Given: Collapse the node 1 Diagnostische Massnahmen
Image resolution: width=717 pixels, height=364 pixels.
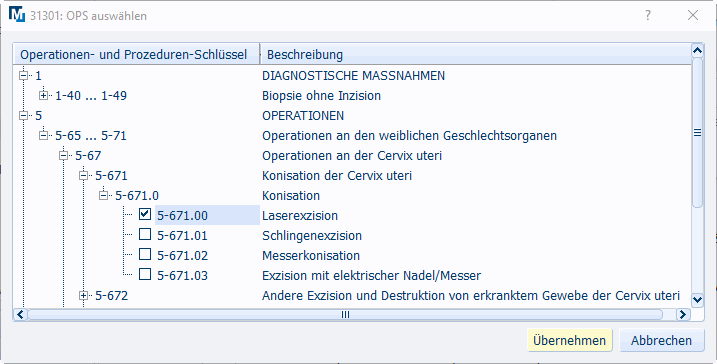Looking at the screenshot, I should [x=23, y=75].
